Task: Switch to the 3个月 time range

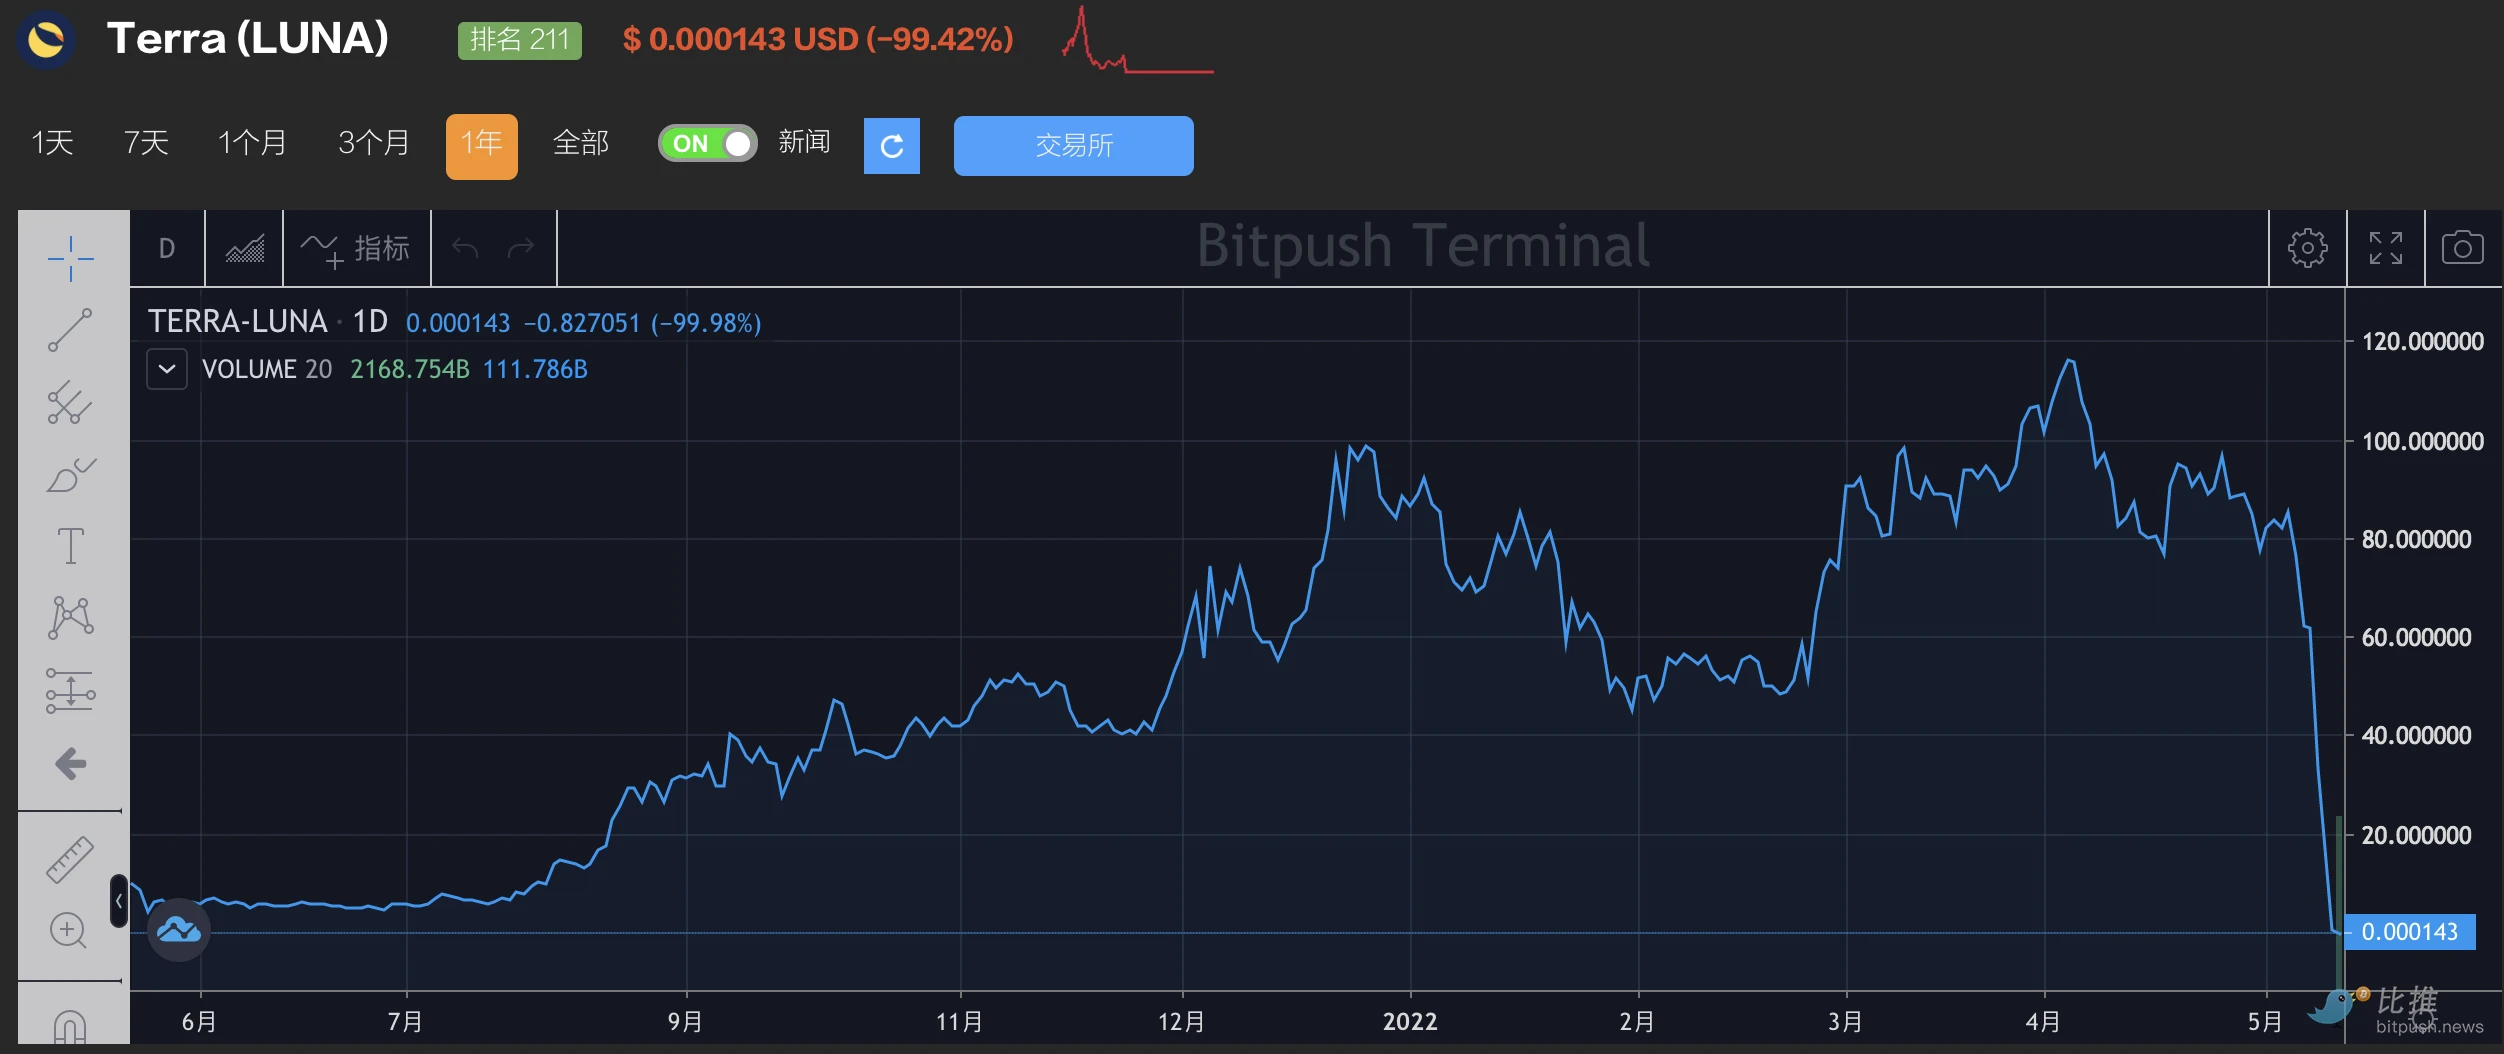Action: [x=373, y=143]
